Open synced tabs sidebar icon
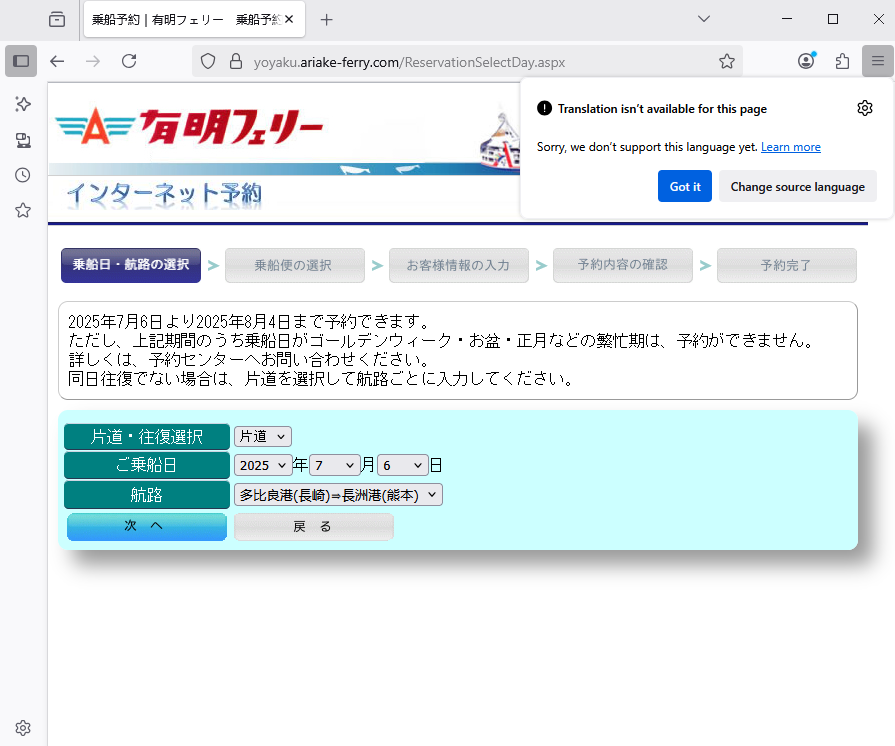895x746 pixels. point(23,140)
